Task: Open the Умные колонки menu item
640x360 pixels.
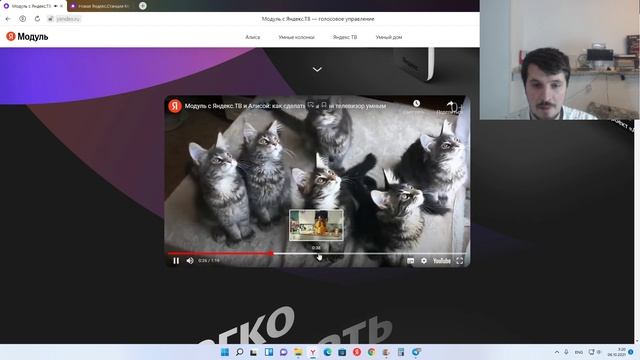Action: [x=296, y=37]
